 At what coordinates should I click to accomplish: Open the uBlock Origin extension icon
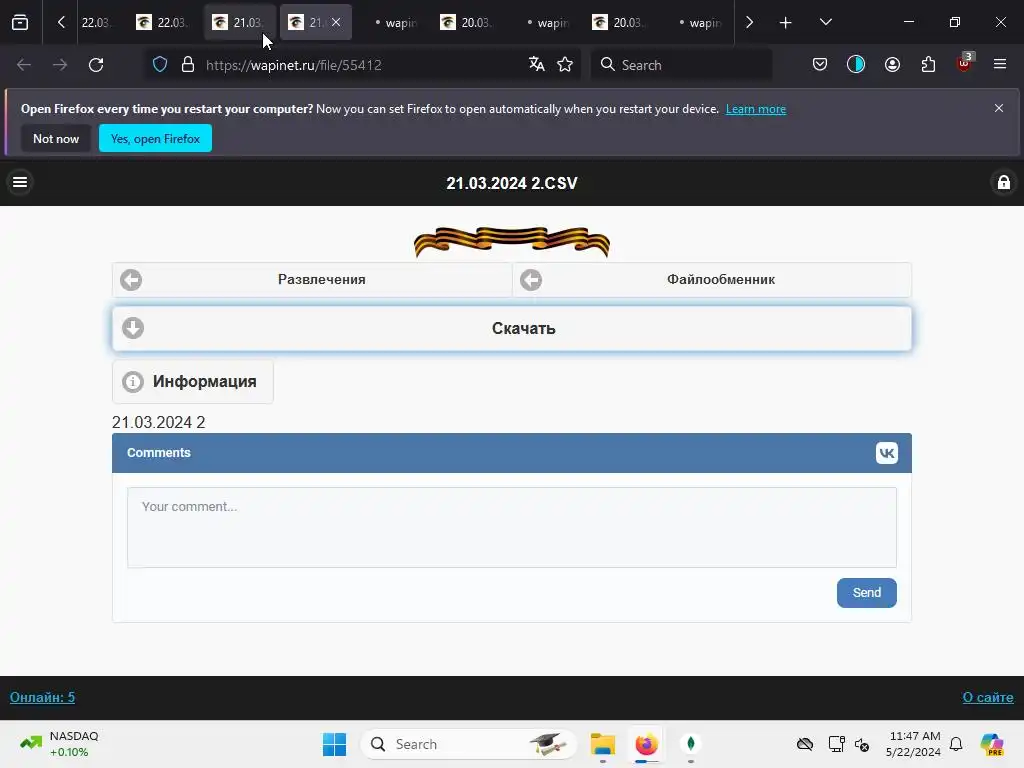(965, 64)
